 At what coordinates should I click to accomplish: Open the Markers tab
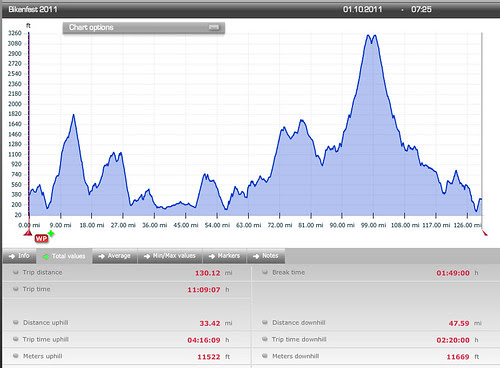pos(224,256)
